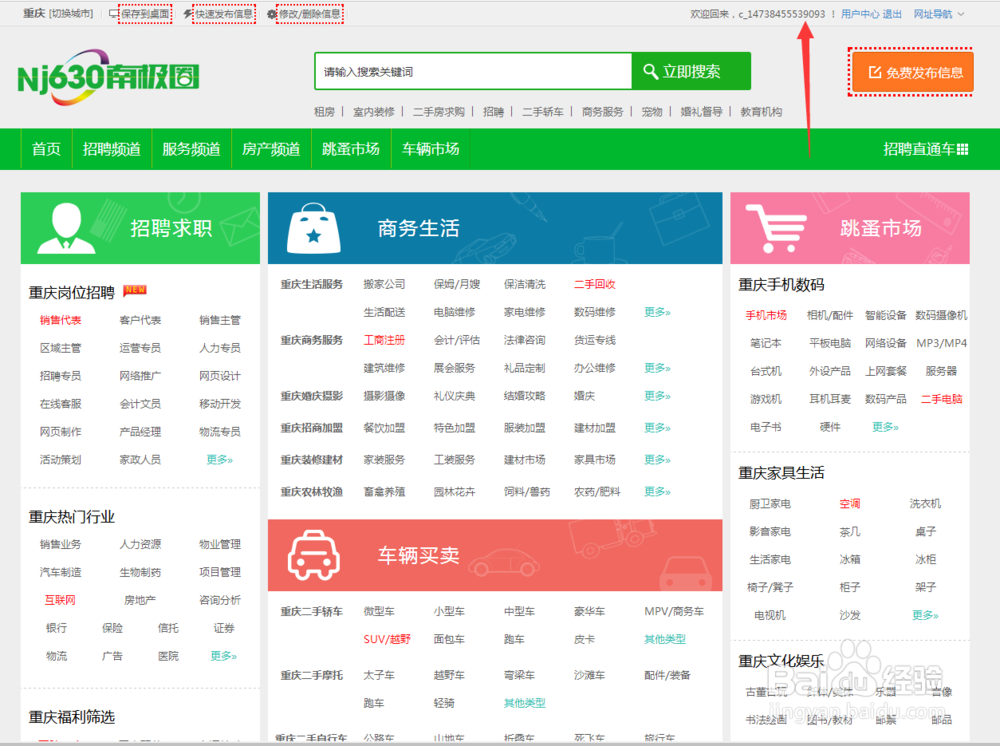Viewport: 1000px width, 746px height.
Task: Click the 快速发布信息 pencil icon
Action: [186, 13]
